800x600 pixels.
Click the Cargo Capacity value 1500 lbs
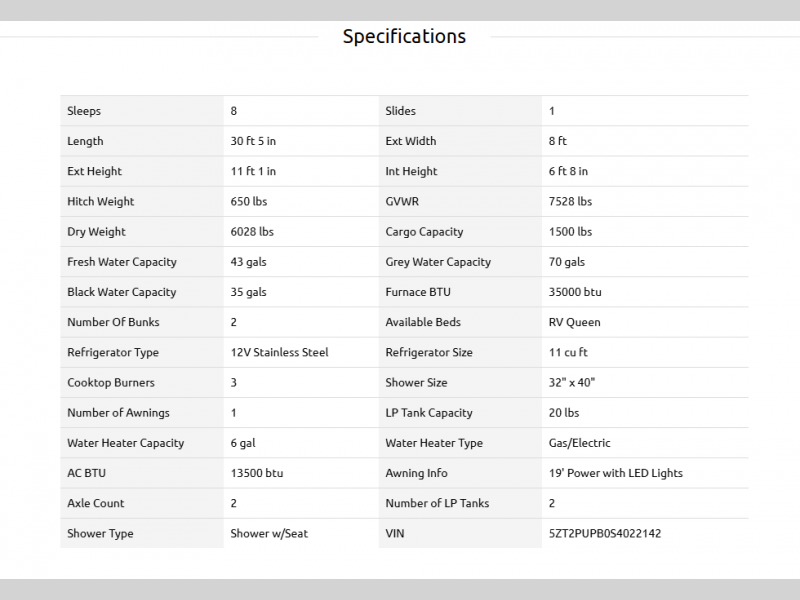[x=570, y=231]
